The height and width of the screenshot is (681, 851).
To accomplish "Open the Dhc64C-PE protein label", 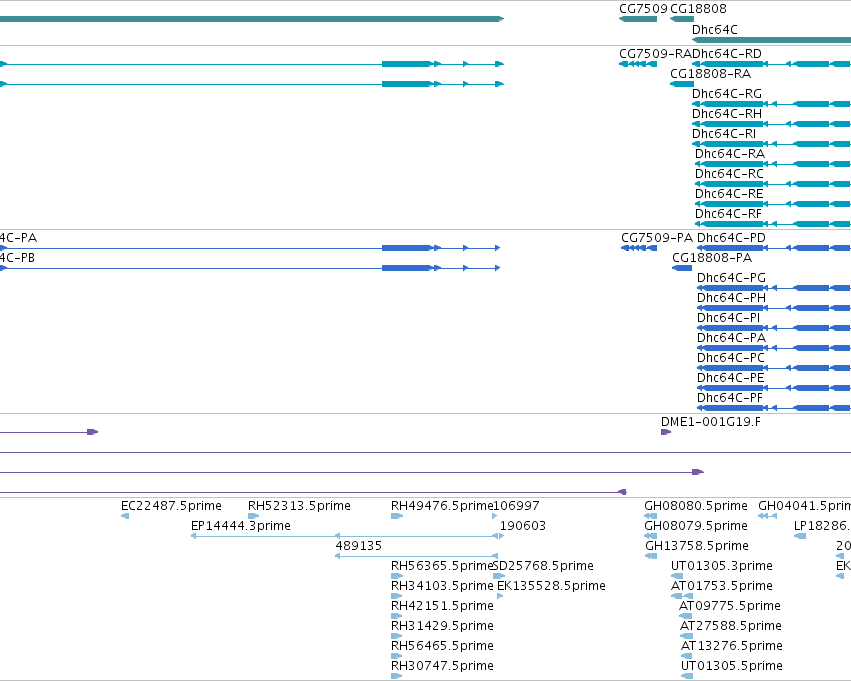I will click(731, 379).
